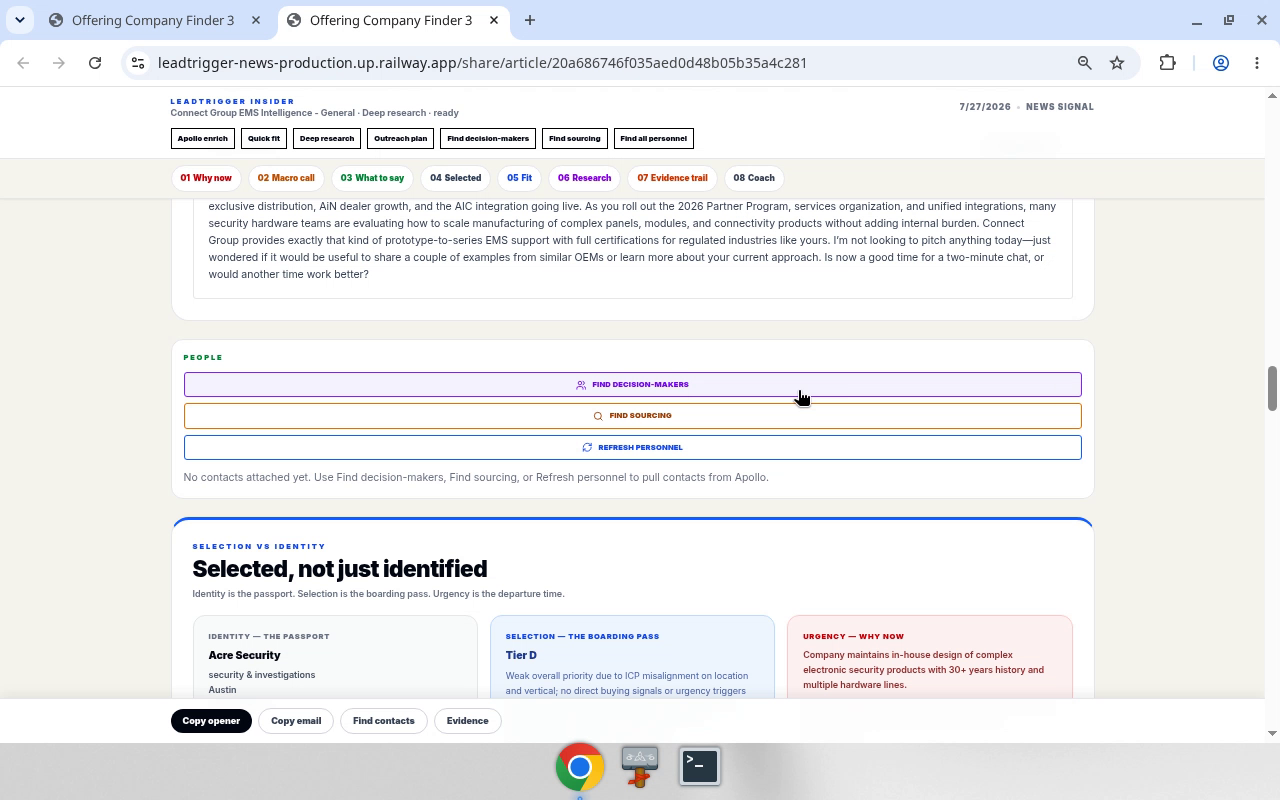Click the Find contacts button
1280x800 pixels.
click(x=383, y=721)
